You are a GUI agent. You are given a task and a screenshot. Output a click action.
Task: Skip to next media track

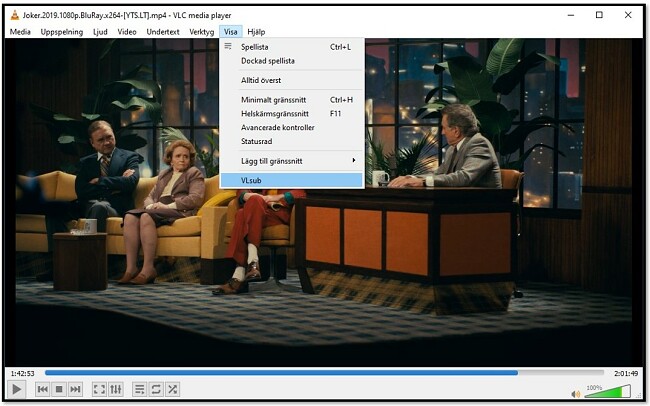(75, 389)
